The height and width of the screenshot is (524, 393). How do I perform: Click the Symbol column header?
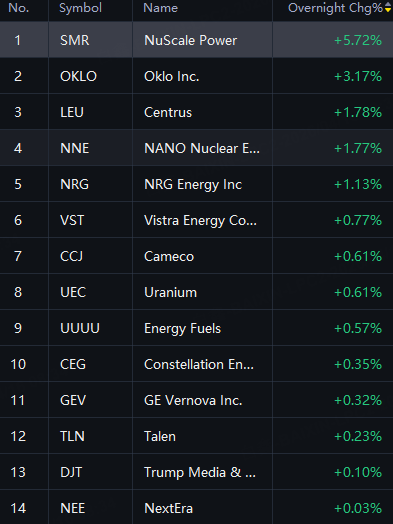[80, 8]
